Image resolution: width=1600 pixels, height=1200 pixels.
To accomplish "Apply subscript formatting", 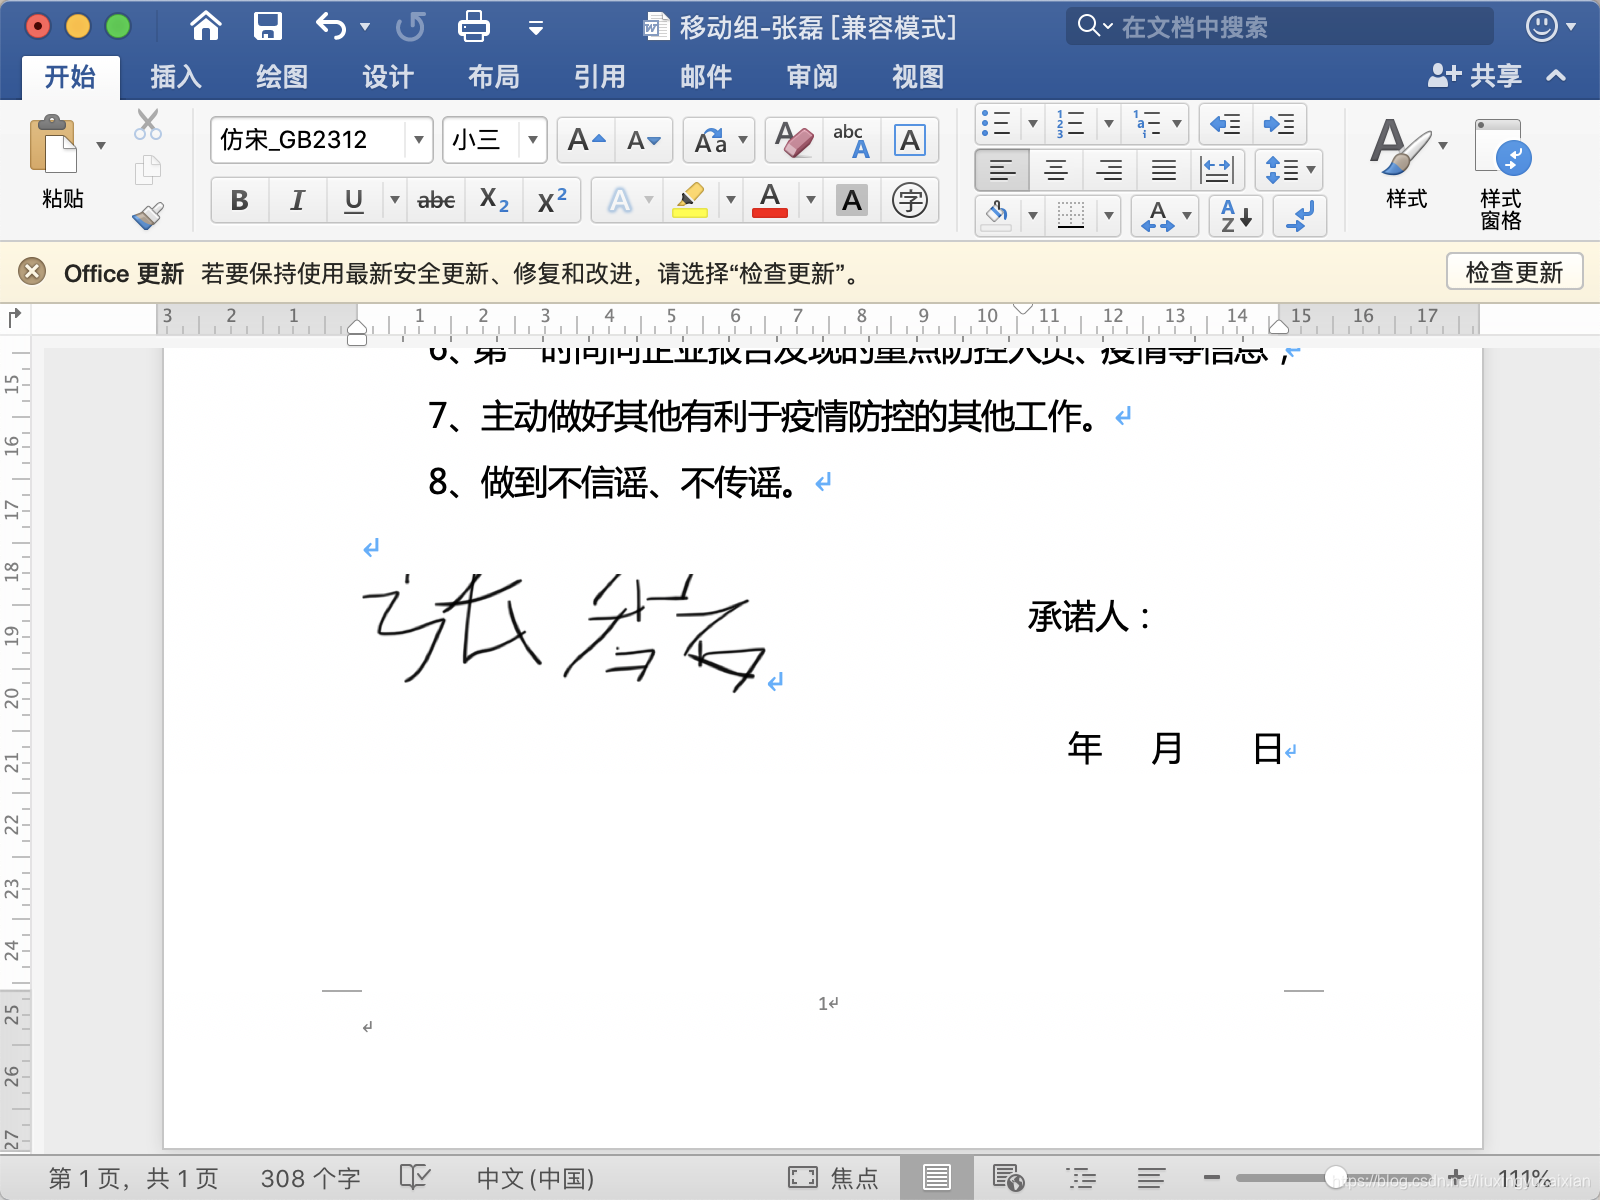I will tap(492, 200).
